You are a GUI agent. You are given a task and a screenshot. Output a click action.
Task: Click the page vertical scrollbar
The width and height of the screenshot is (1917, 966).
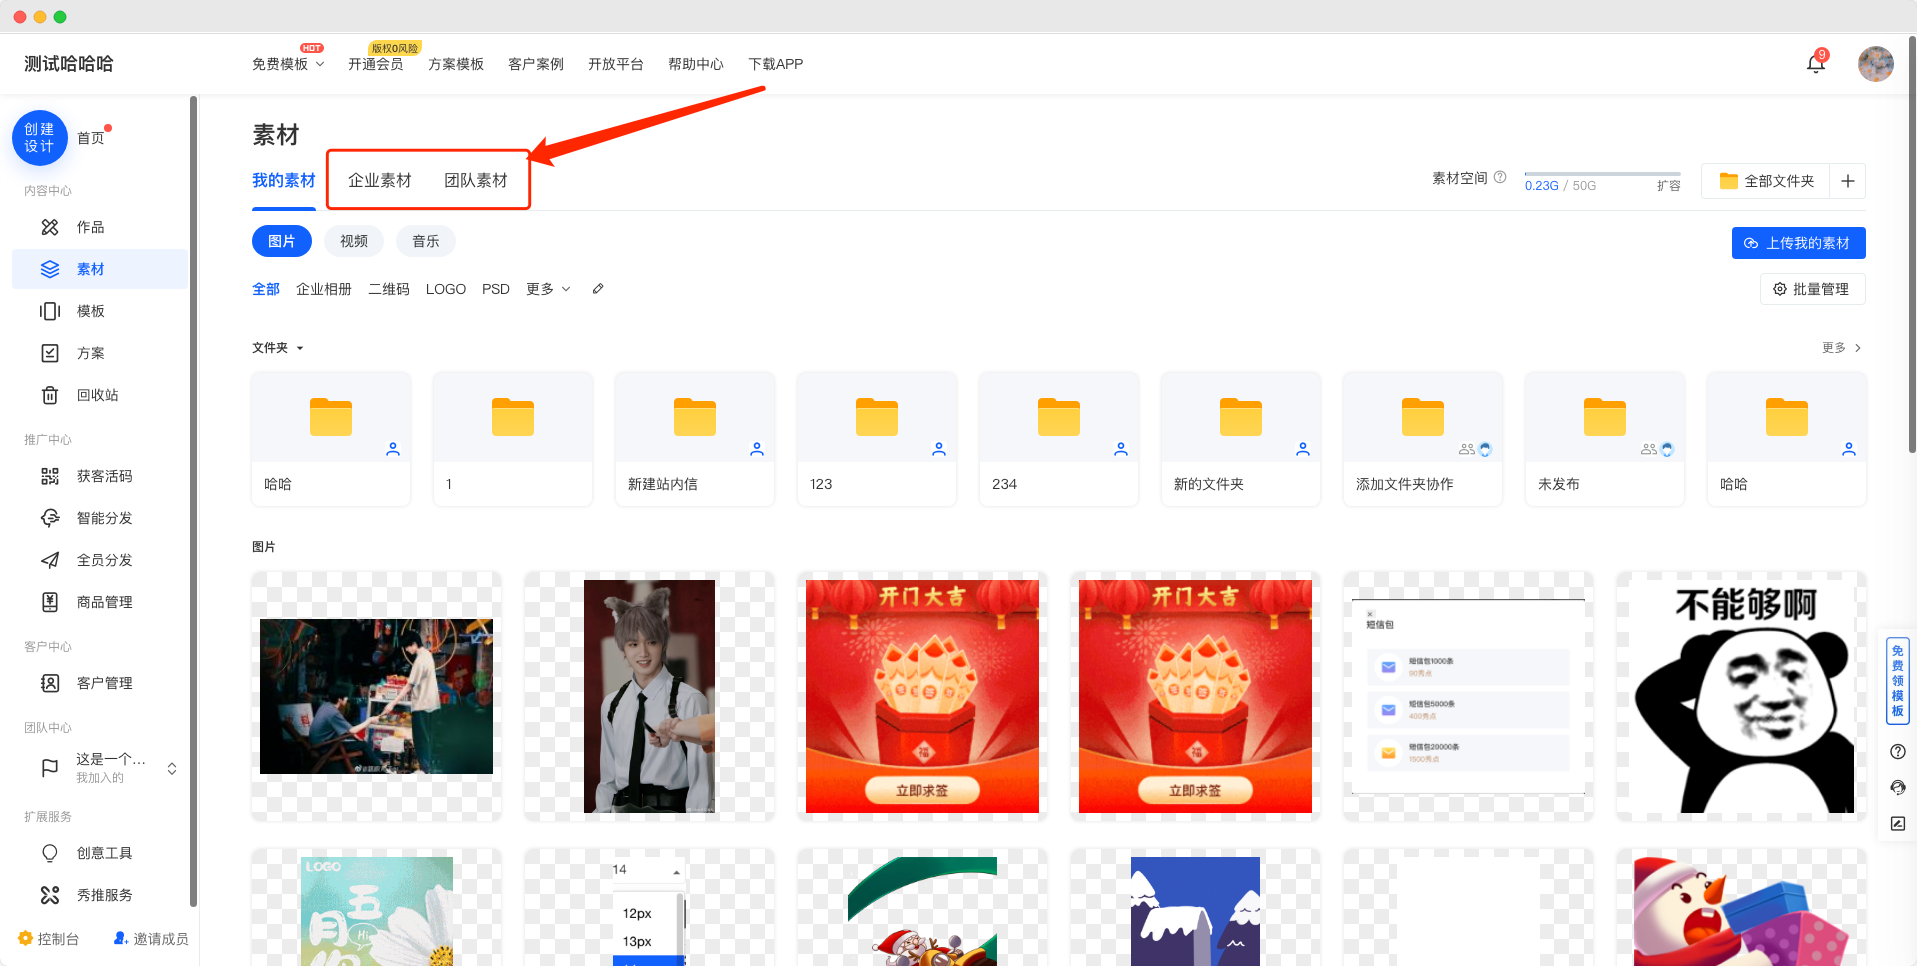(1912, 245)
